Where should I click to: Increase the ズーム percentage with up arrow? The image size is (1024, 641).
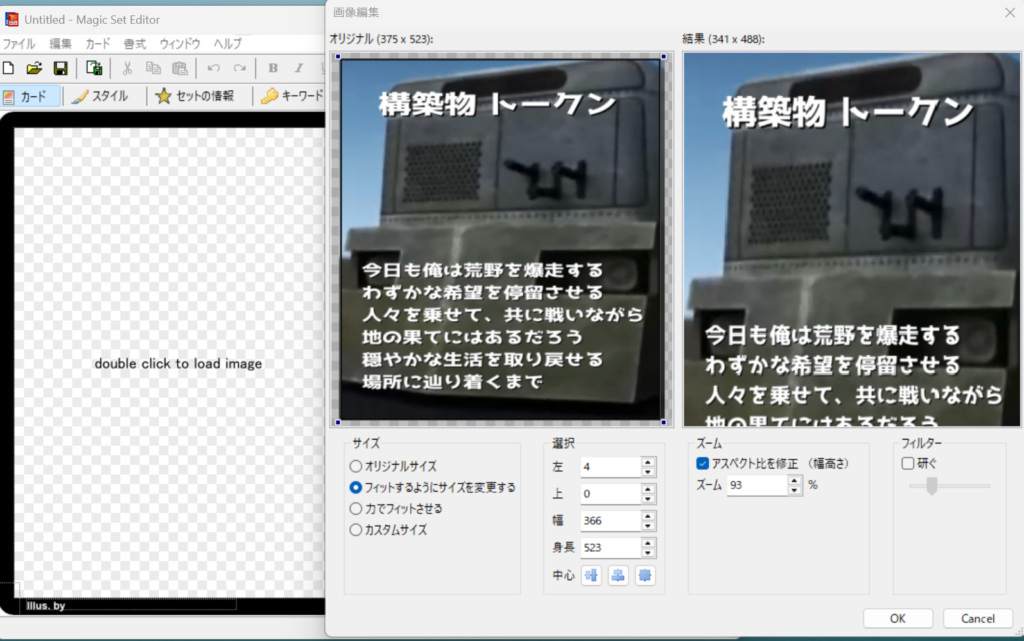point(795,480)
